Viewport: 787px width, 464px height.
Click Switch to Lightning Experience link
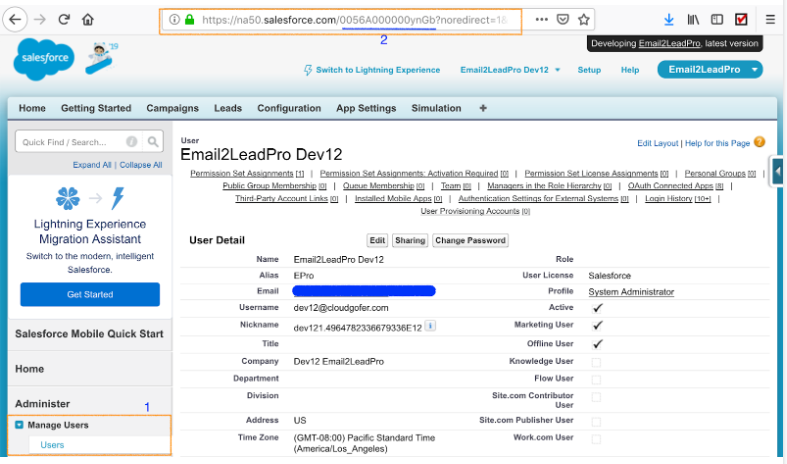point(372,70)
